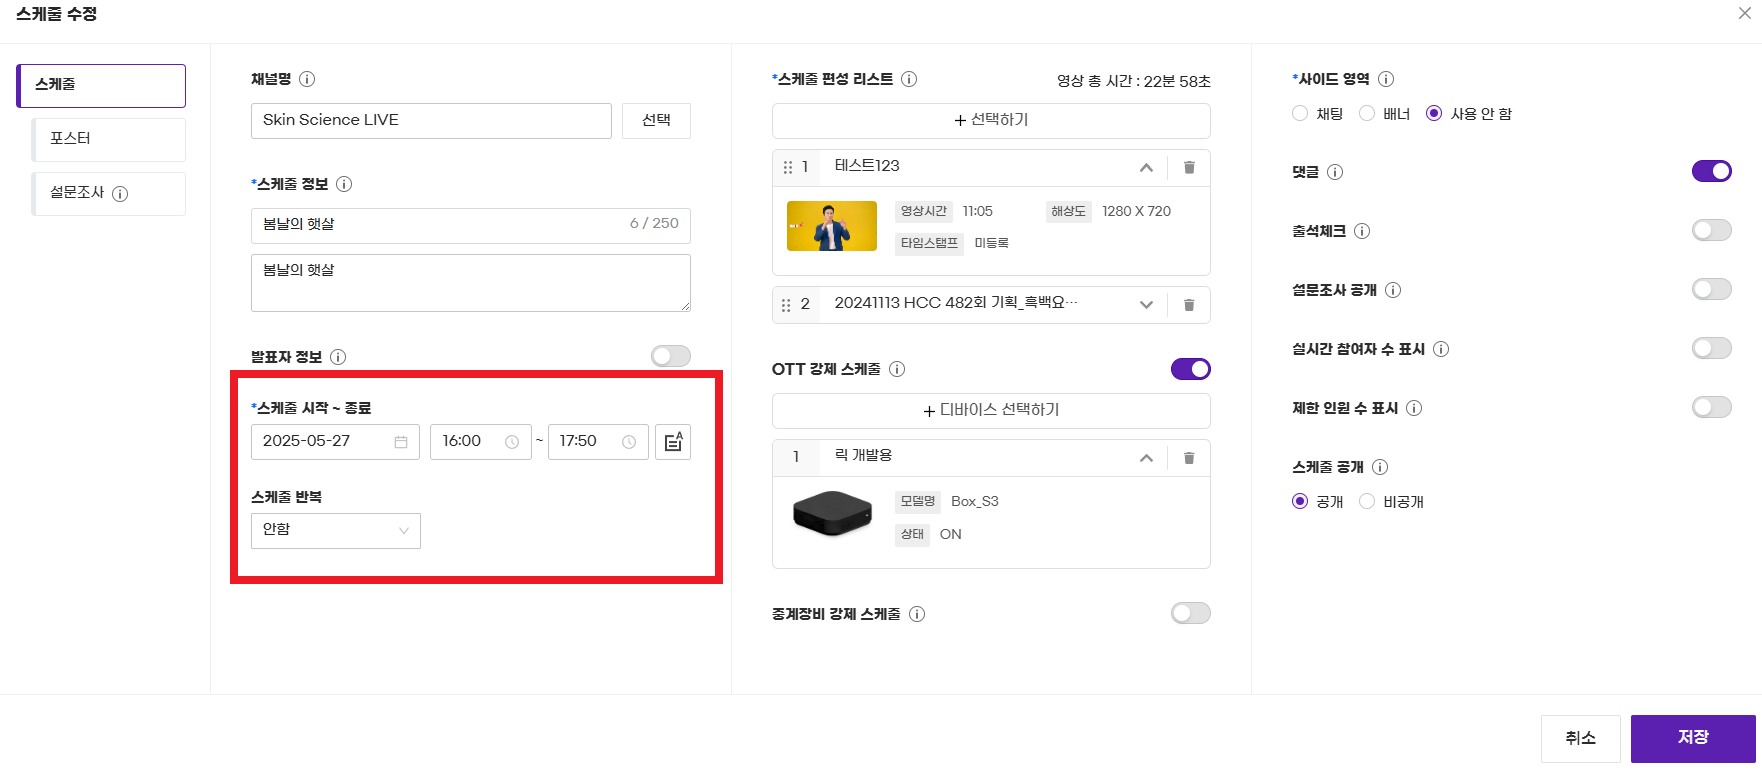Enable 제한 인원 수 표시 toggle
This screenshot has width=1762, height=770.
tap(1712, 407)
